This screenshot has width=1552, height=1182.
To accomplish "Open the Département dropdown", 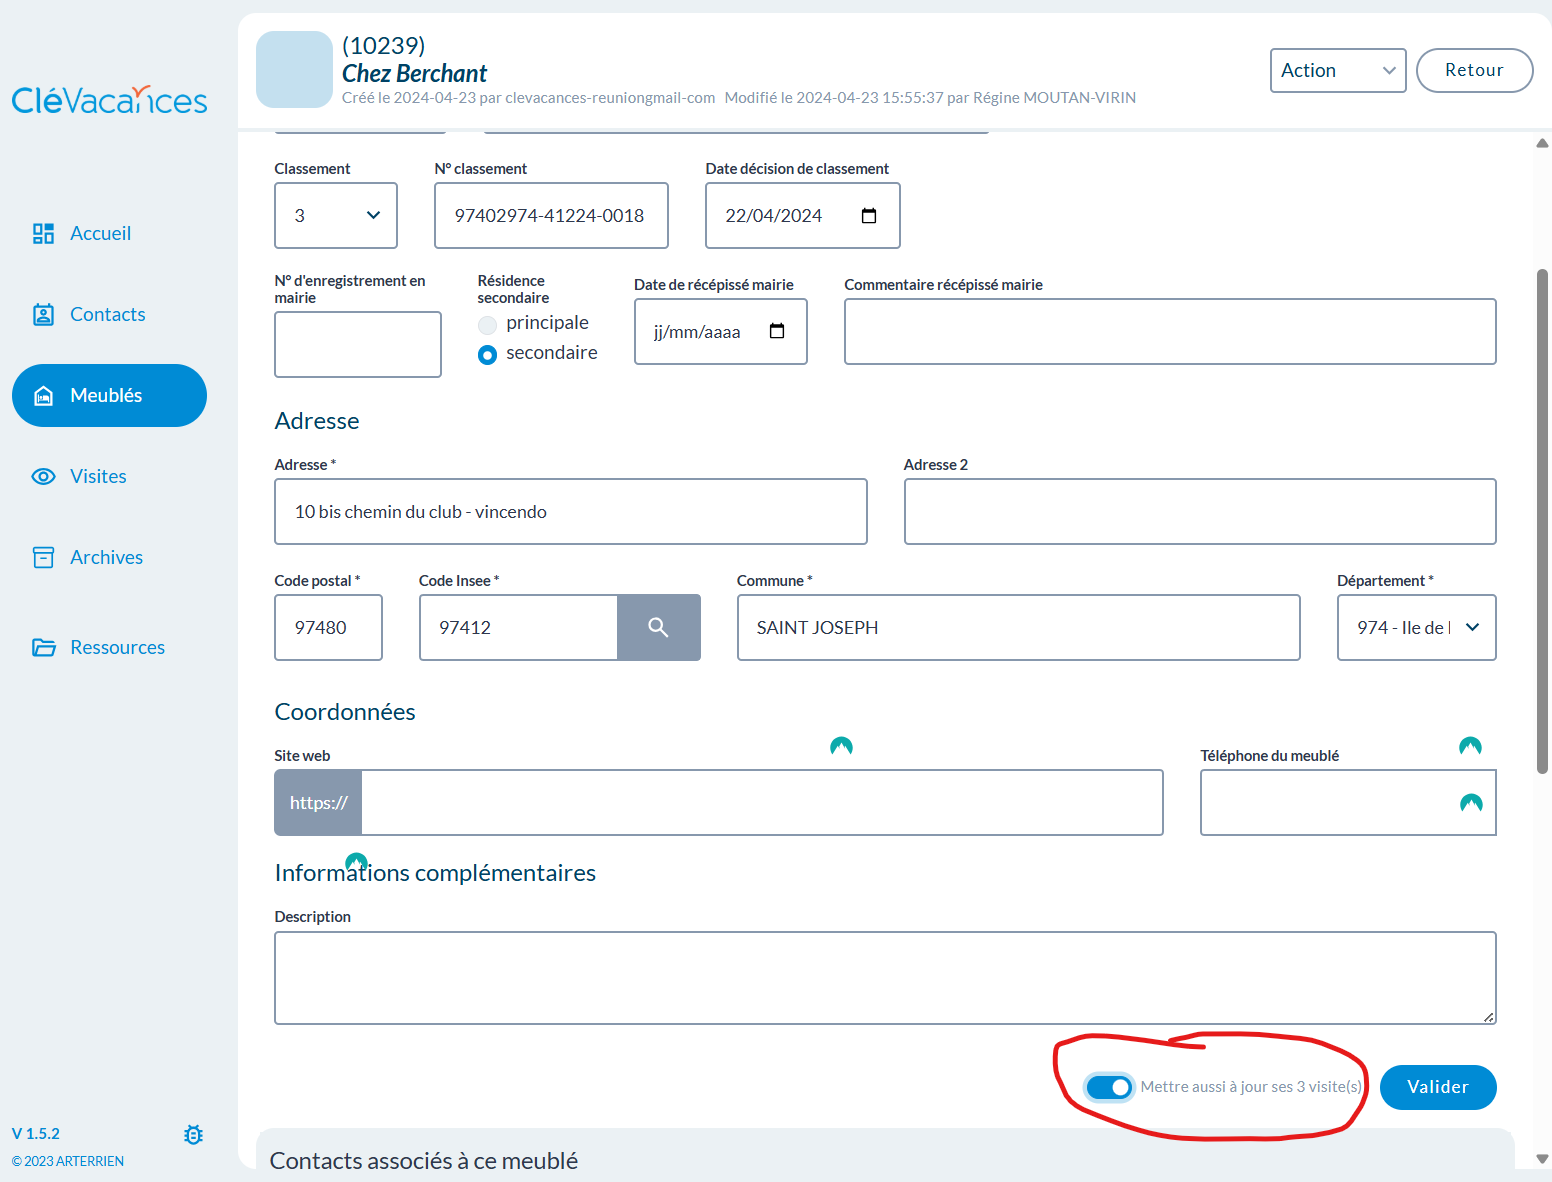I will pos(1416,627).
